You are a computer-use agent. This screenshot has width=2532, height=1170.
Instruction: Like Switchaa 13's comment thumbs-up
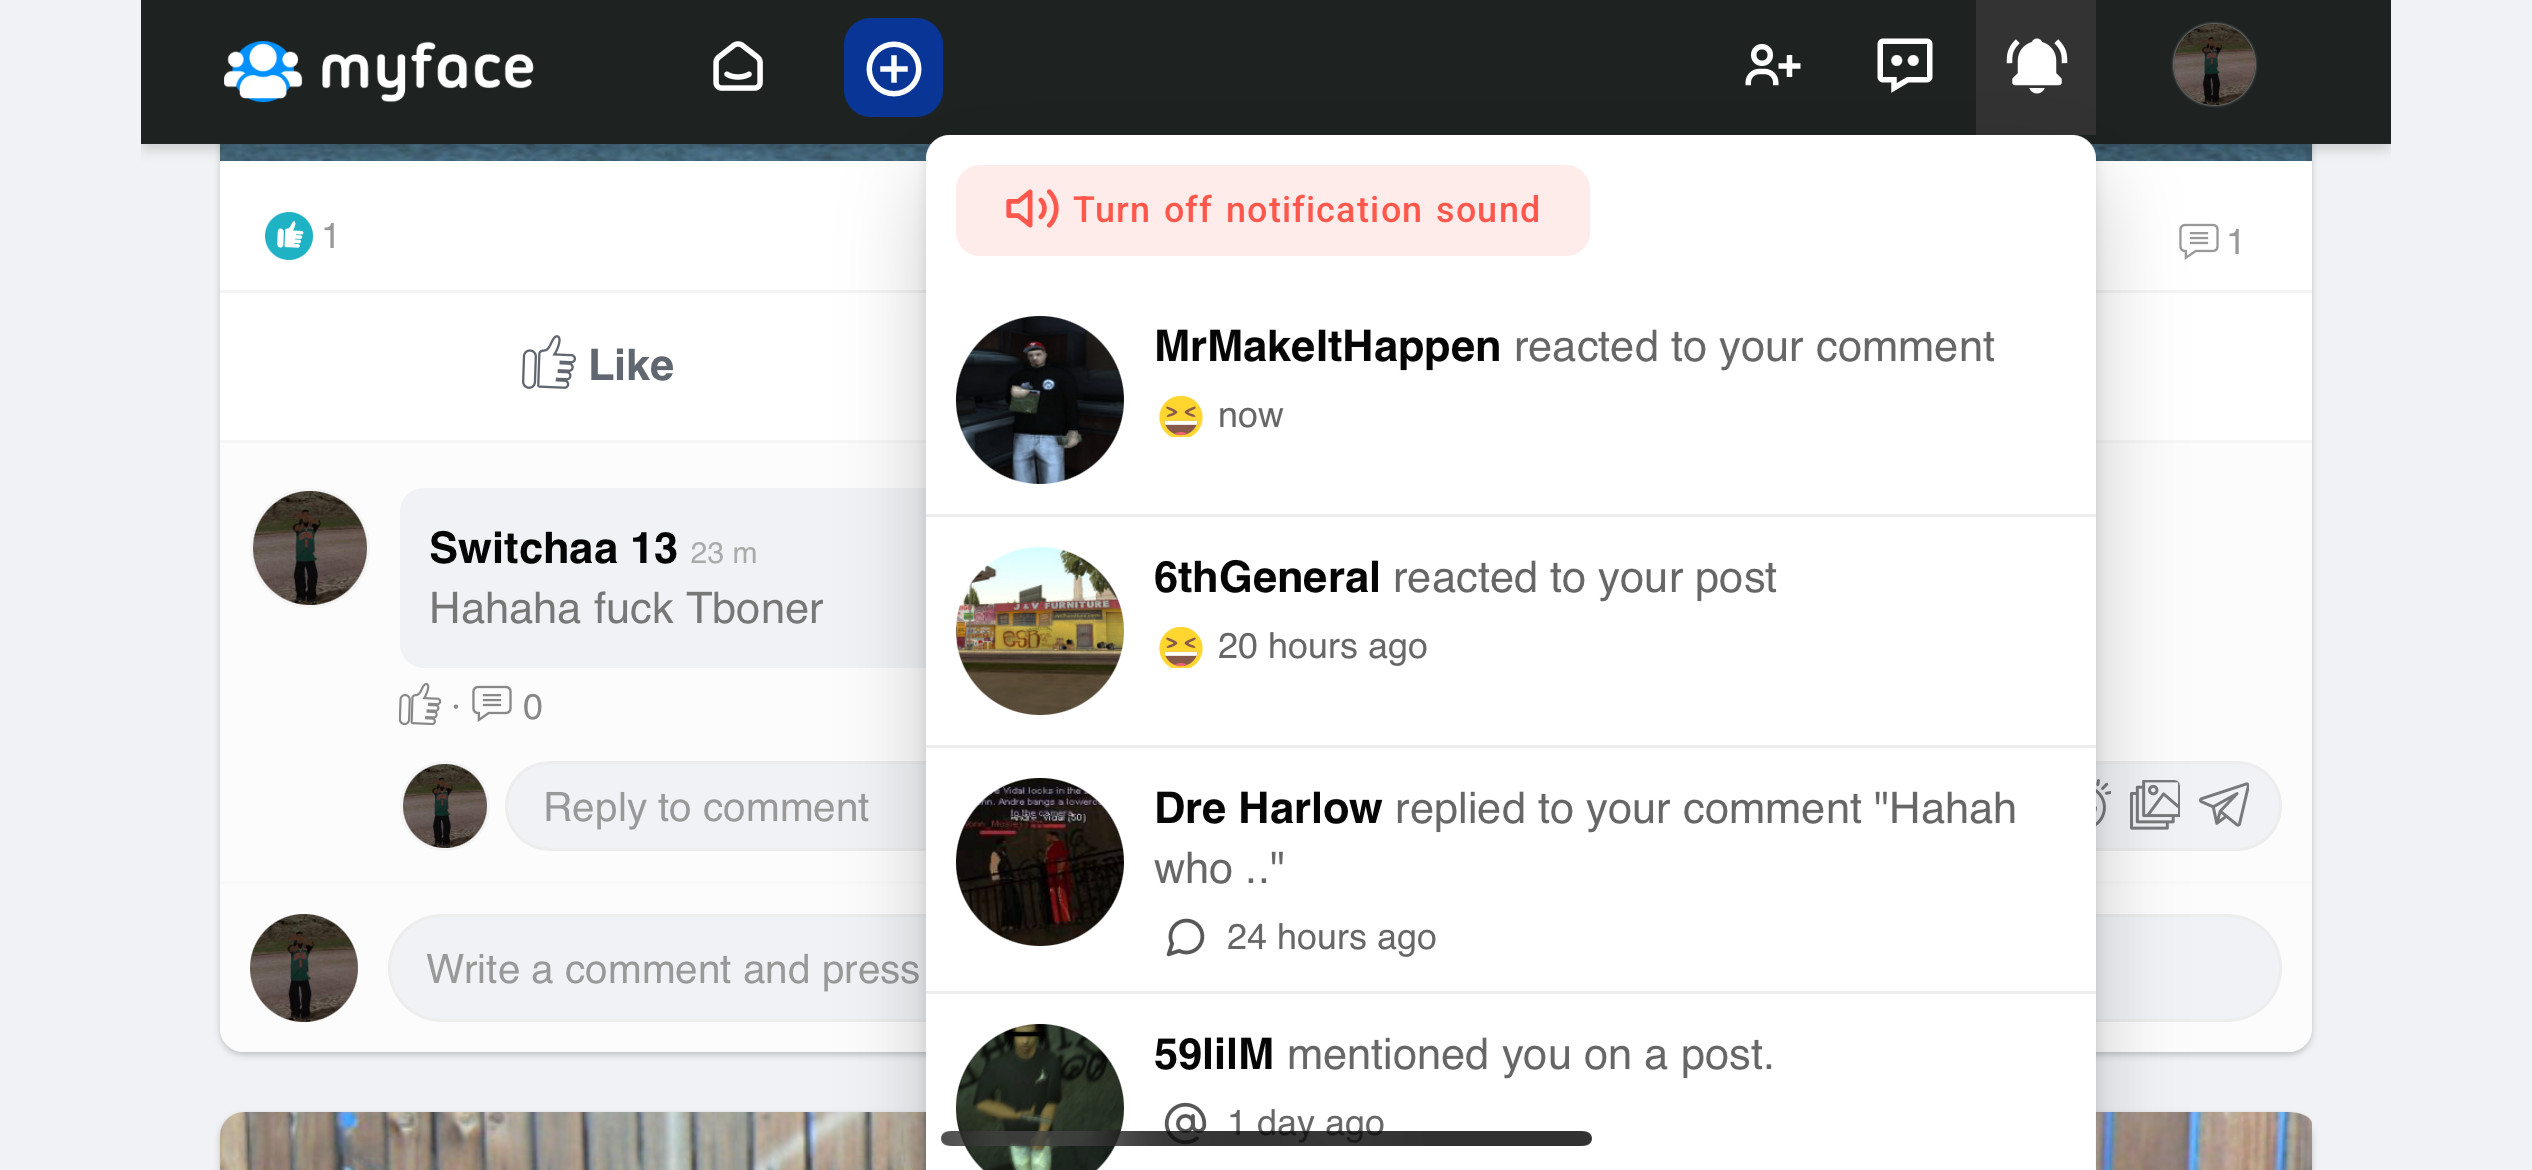click(420, 705)
